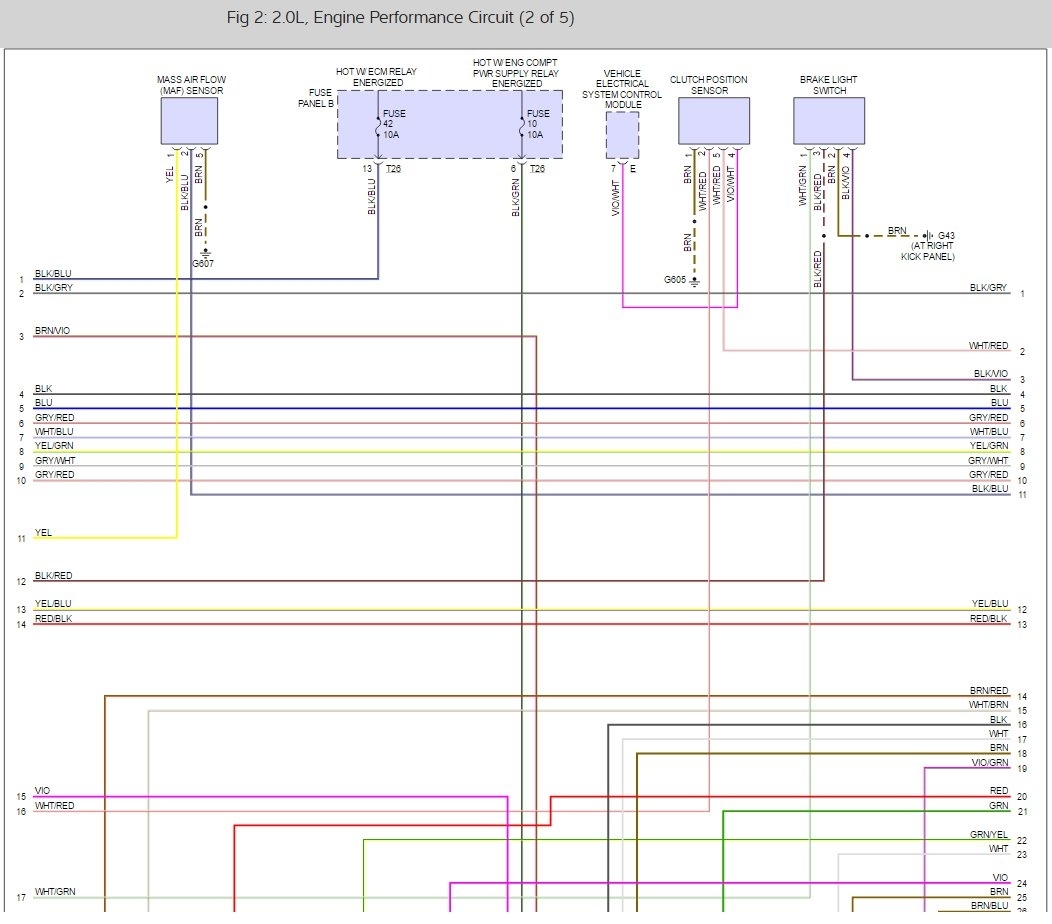Screen dimensions: 1052x924
Task: Click the BRN label at right pin 18
Action: click(999, 748)
